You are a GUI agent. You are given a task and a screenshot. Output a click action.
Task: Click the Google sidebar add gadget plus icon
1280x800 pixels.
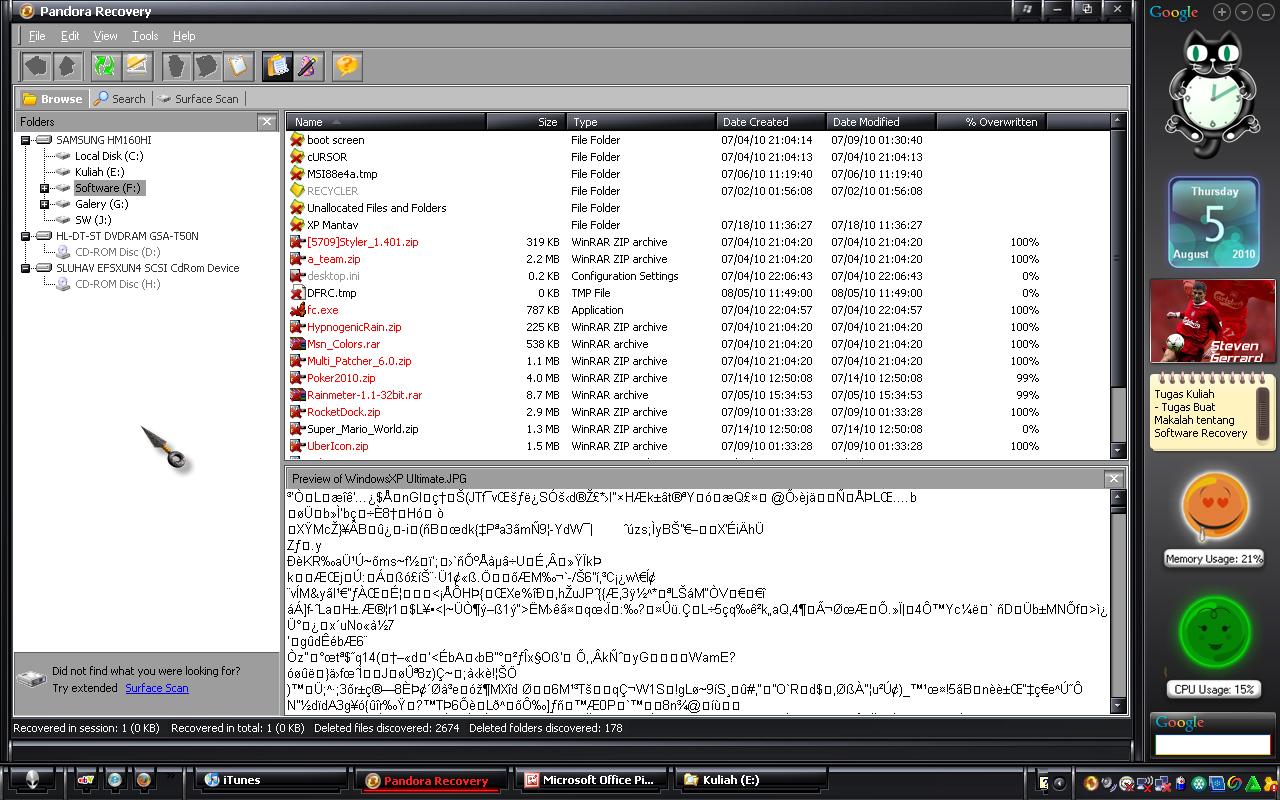pos(1222,12)
